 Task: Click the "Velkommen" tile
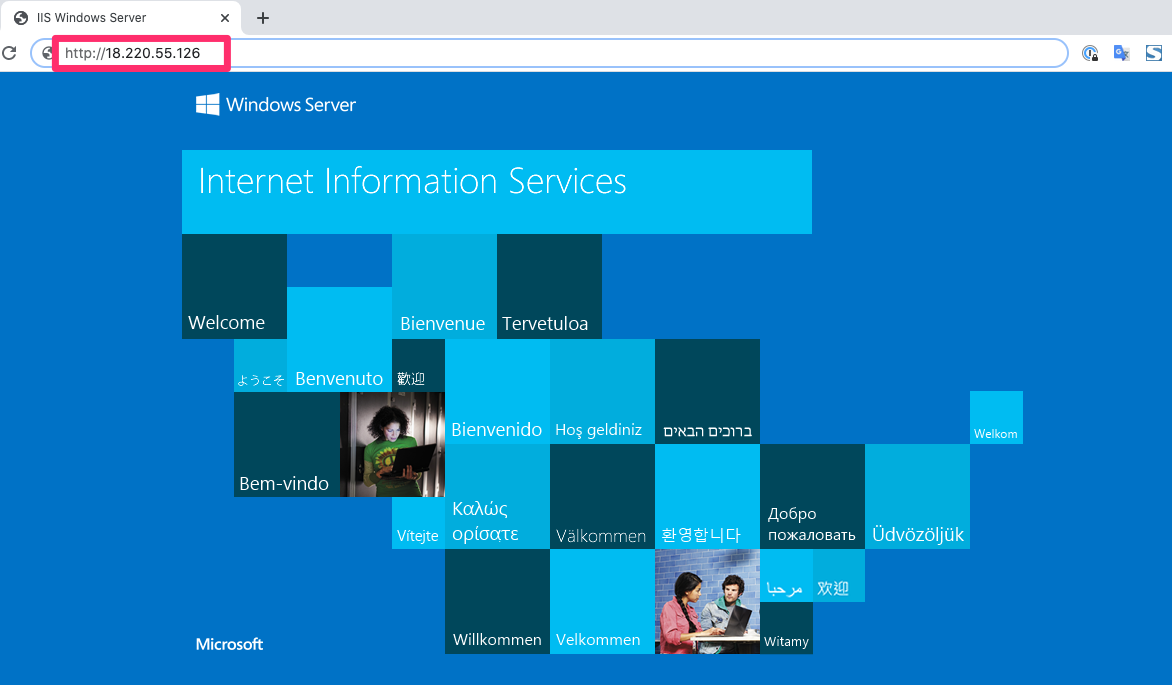(602, 601)
